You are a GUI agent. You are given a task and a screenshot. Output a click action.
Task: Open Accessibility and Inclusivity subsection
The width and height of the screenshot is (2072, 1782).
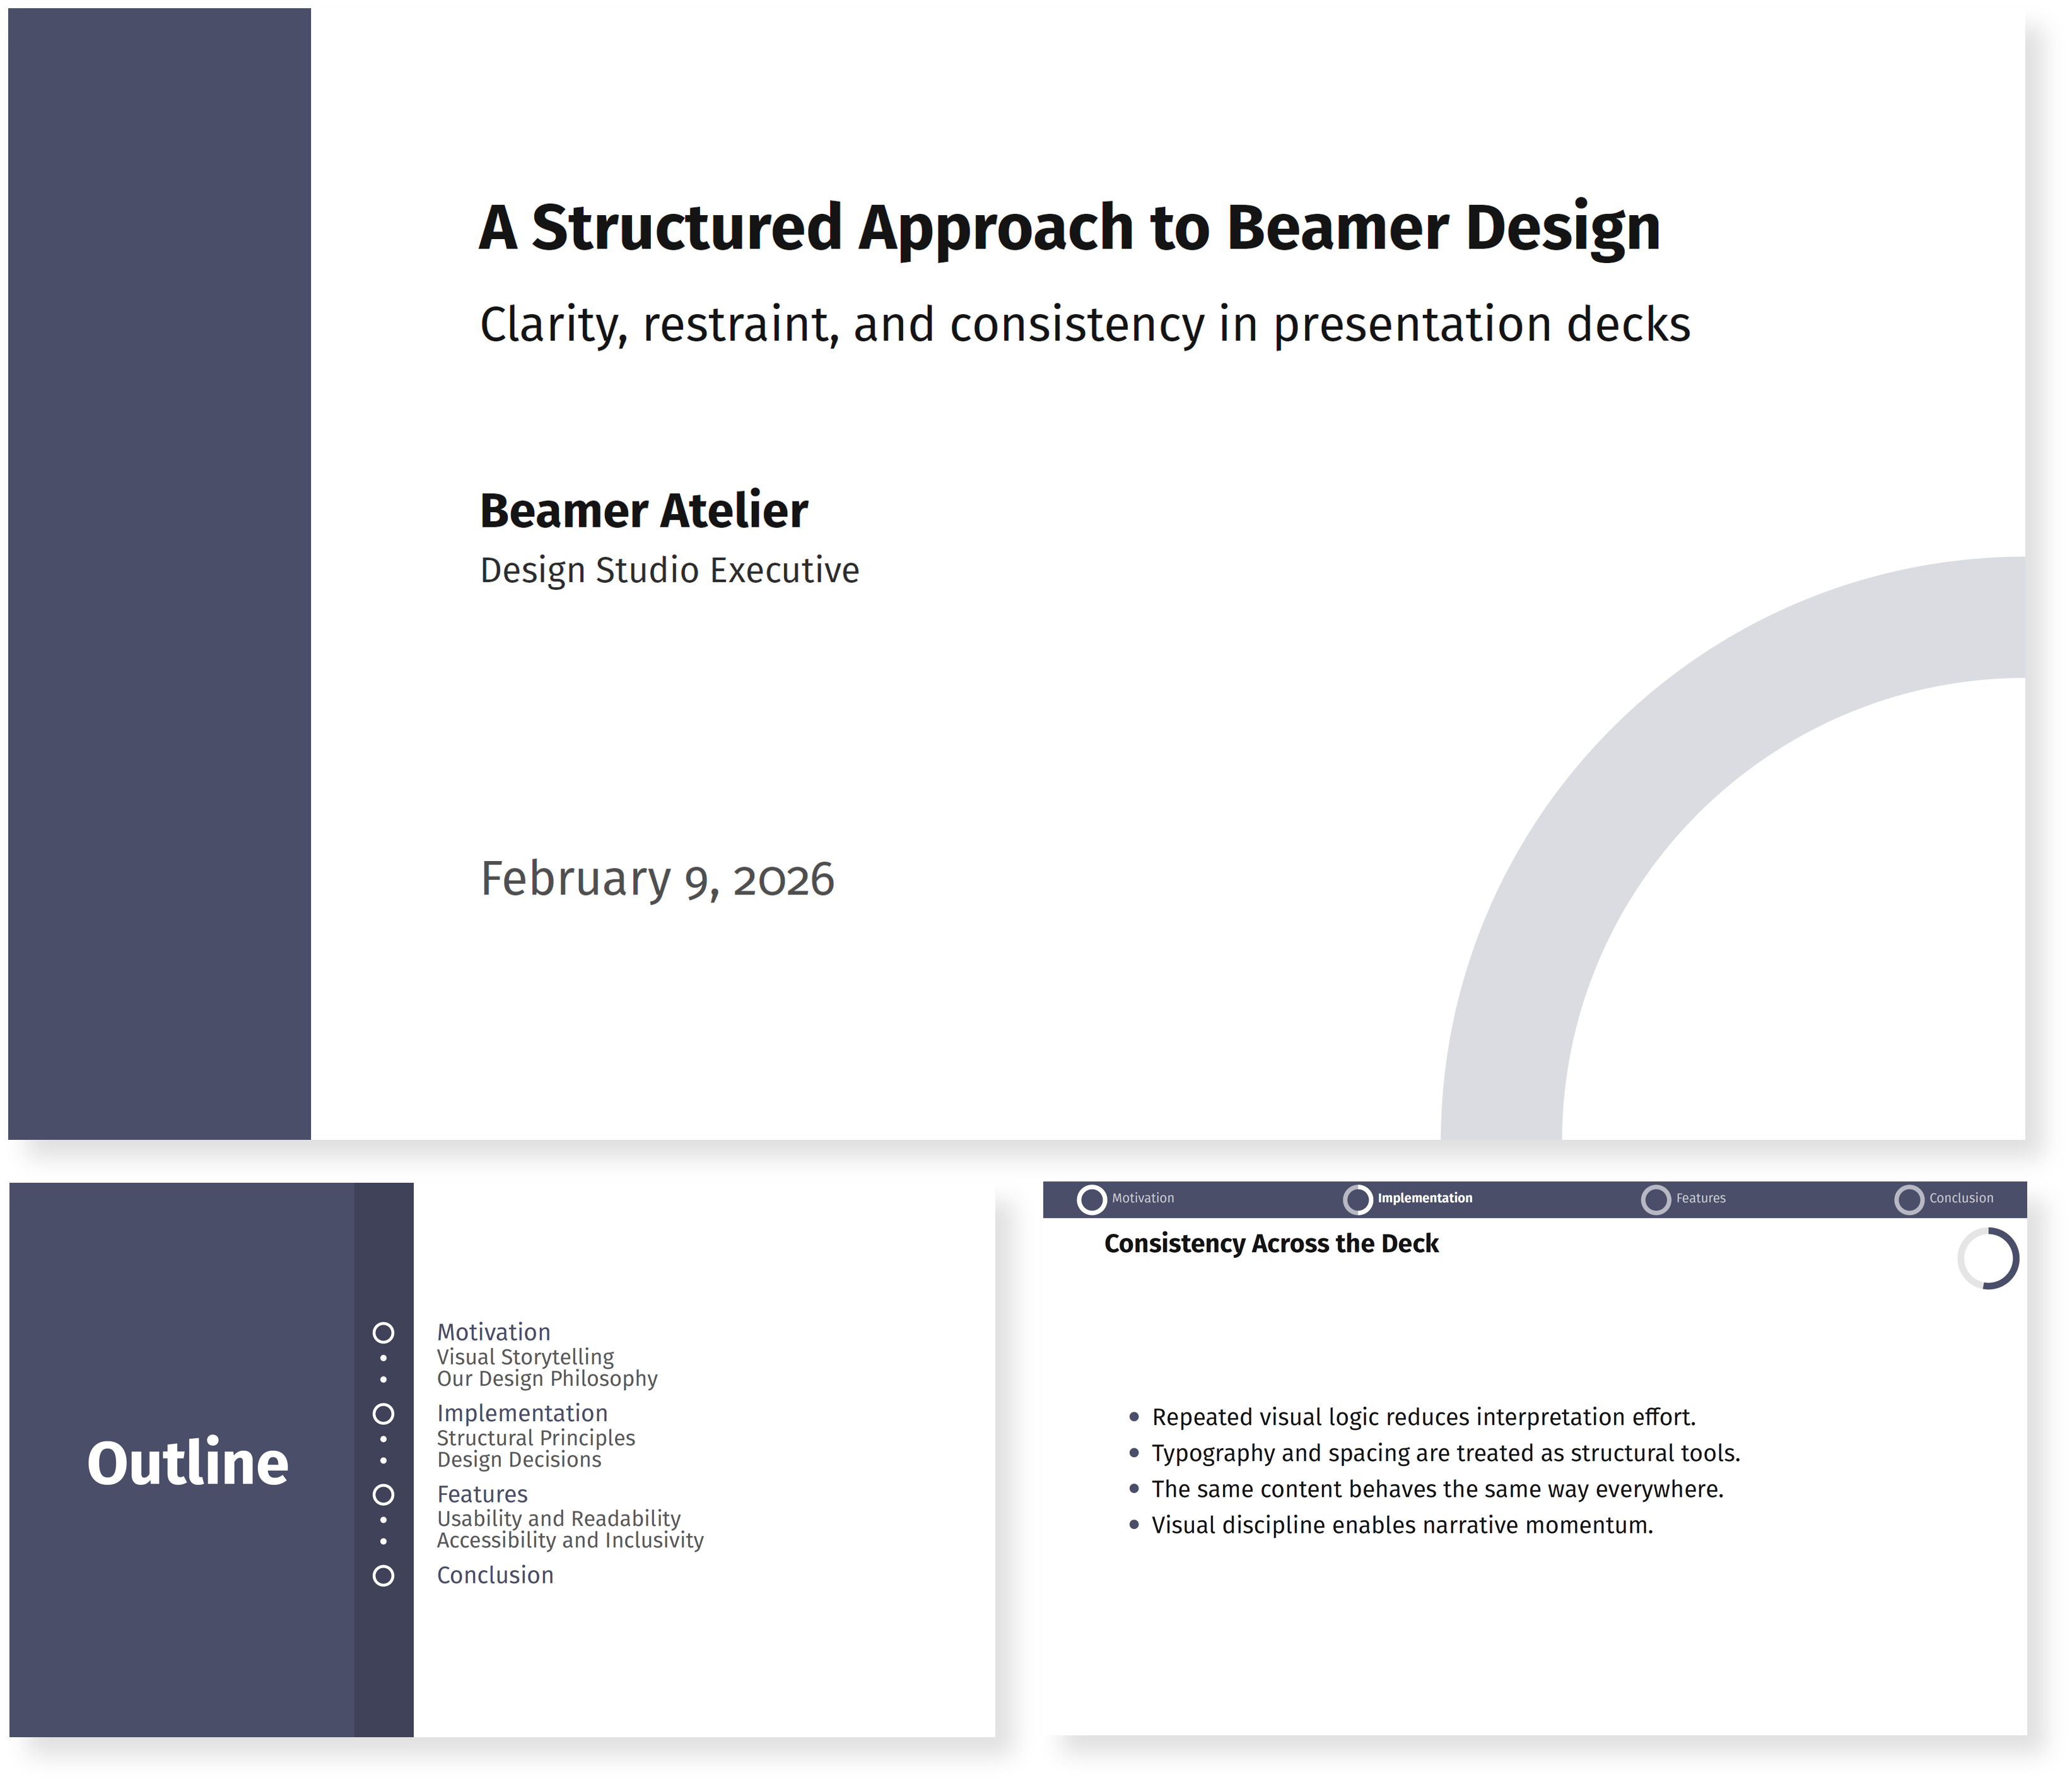[570, 1540]
